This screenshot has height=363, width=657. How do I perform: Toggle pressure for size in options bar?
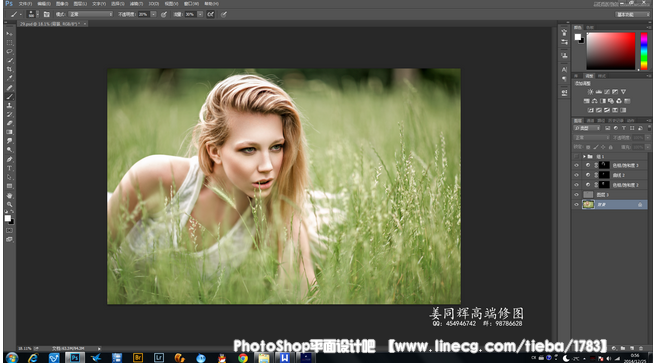click(224, 14)
